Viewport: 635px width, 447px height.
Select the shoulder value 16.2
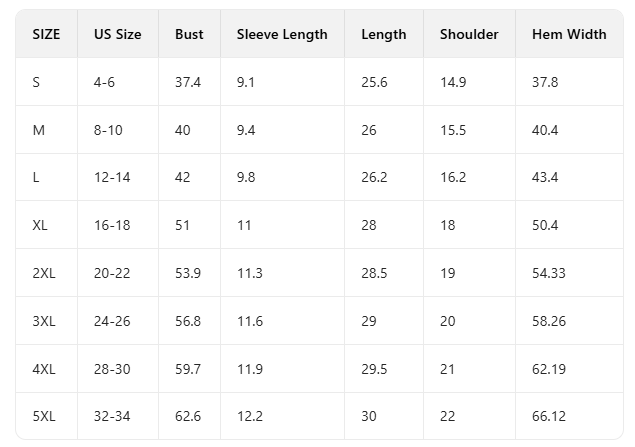click(x=453, y=177)
